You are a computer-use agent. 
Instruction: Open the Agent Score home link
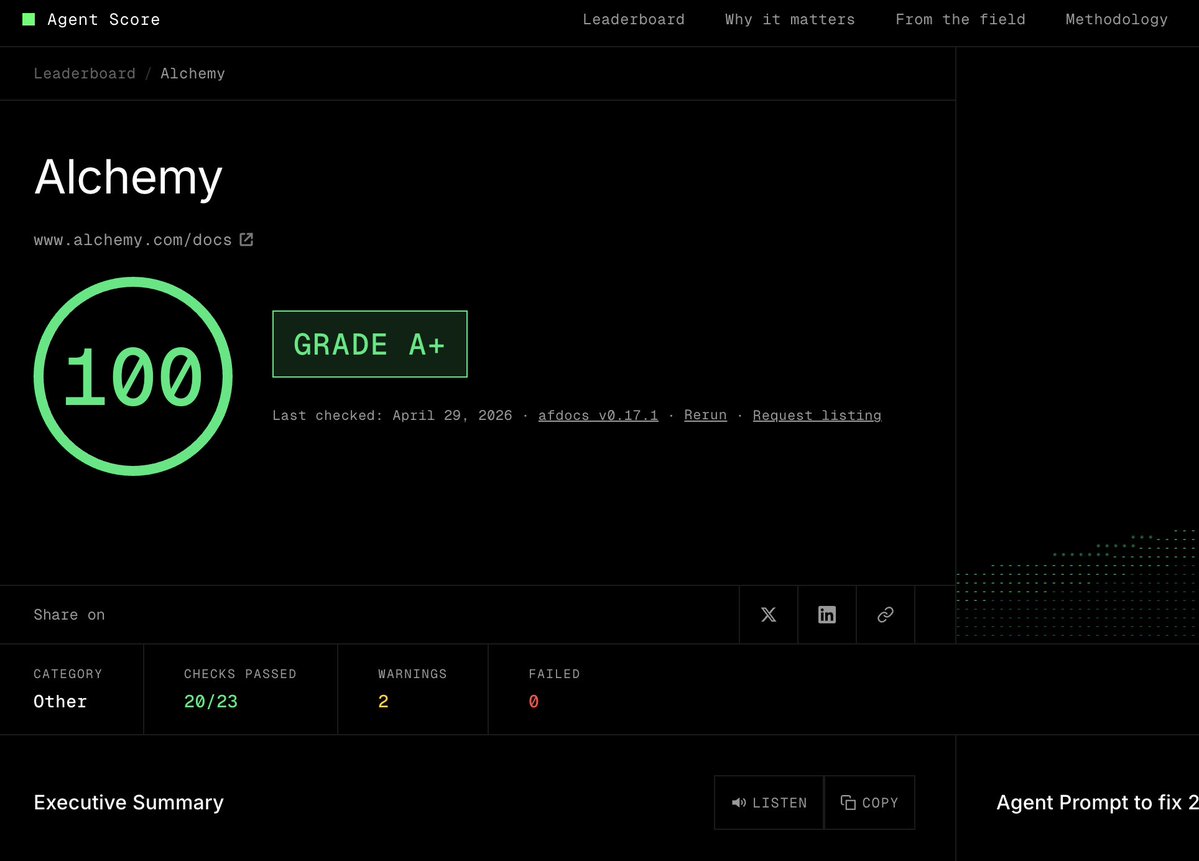coord(91,19)
